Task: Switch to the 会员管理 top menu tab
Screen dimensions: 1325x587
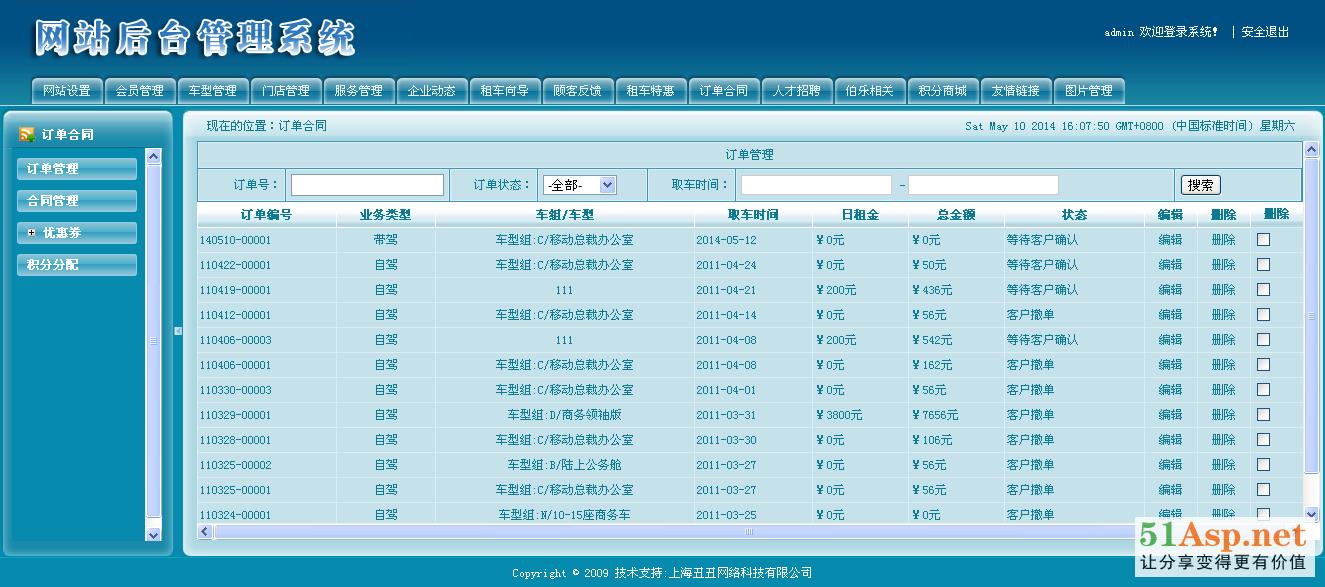Action: [140, 91]
